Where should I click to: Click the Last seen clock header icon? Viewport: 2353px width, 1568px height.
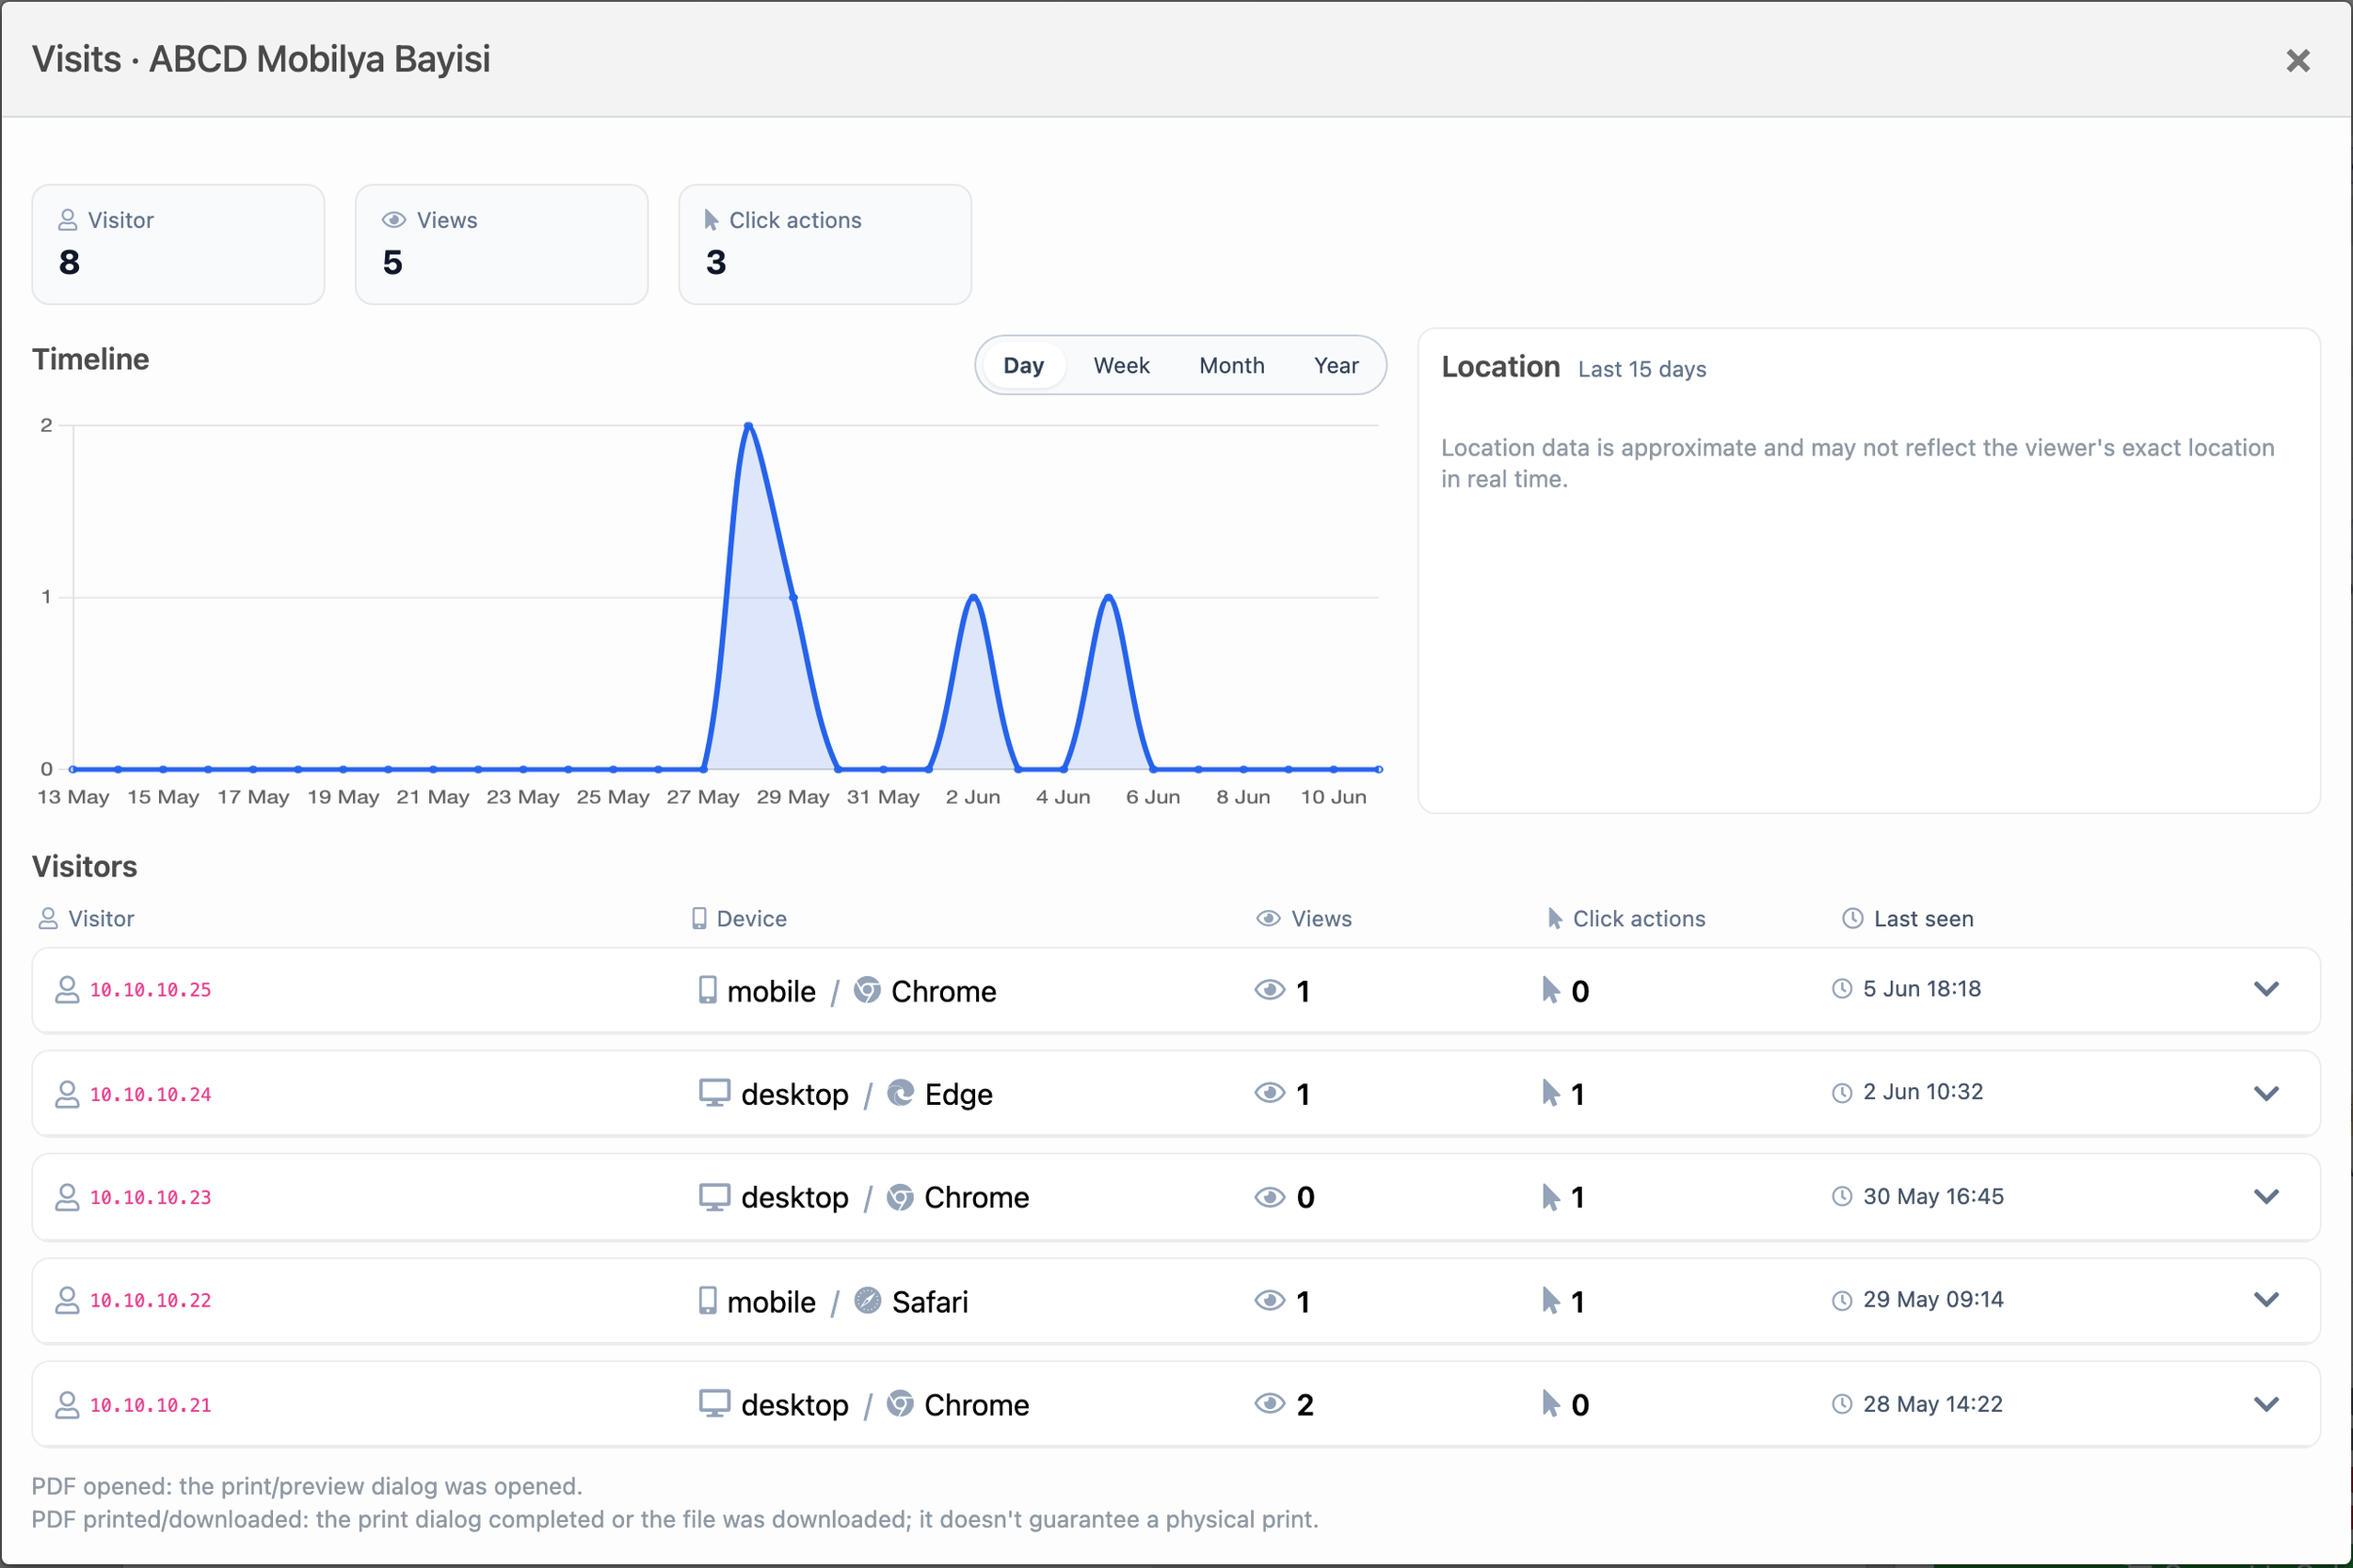pyautogui.click(x=1852, y=918)
